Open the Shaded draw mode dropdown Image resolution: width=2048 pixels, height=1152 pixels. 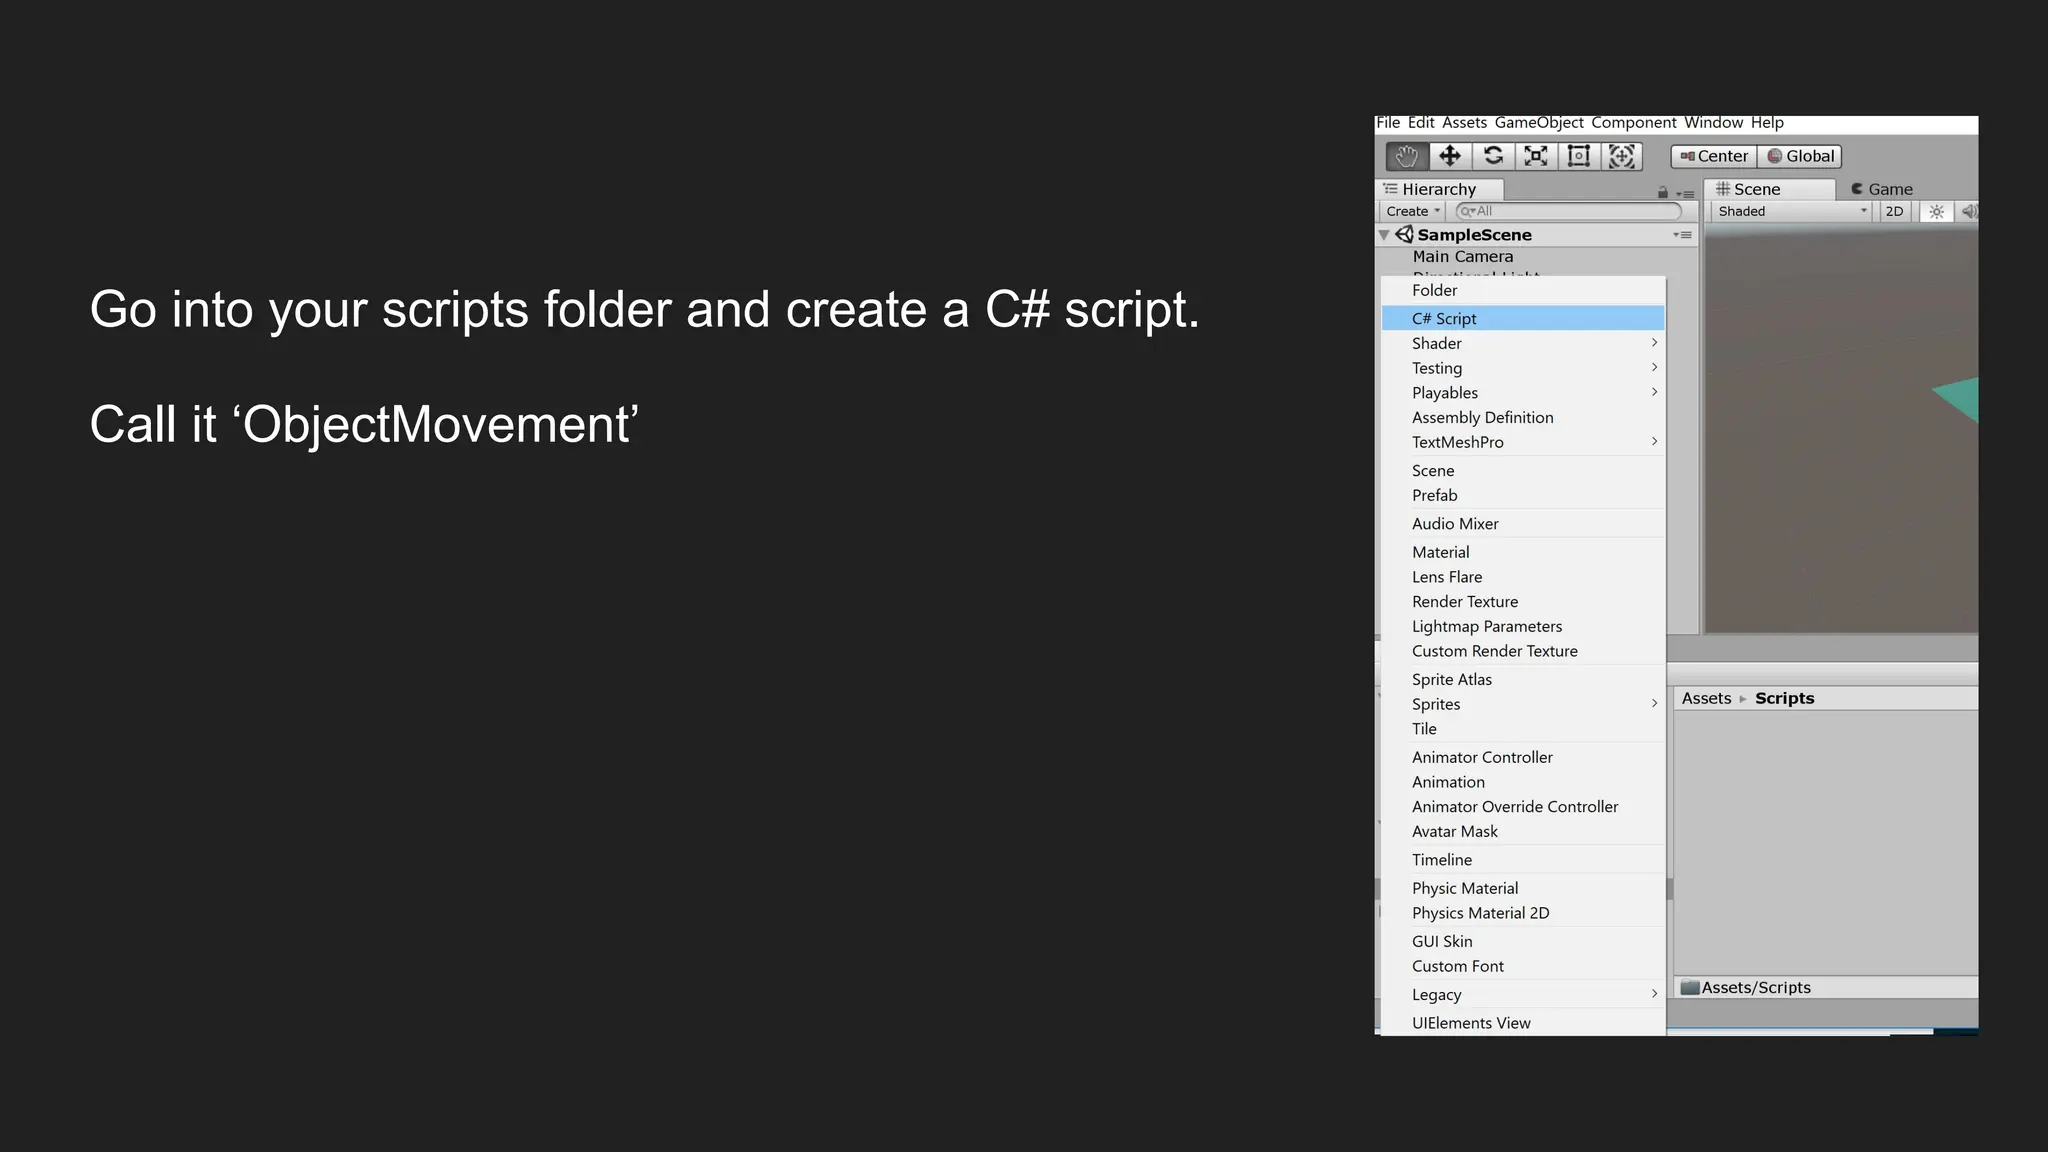1790,211
